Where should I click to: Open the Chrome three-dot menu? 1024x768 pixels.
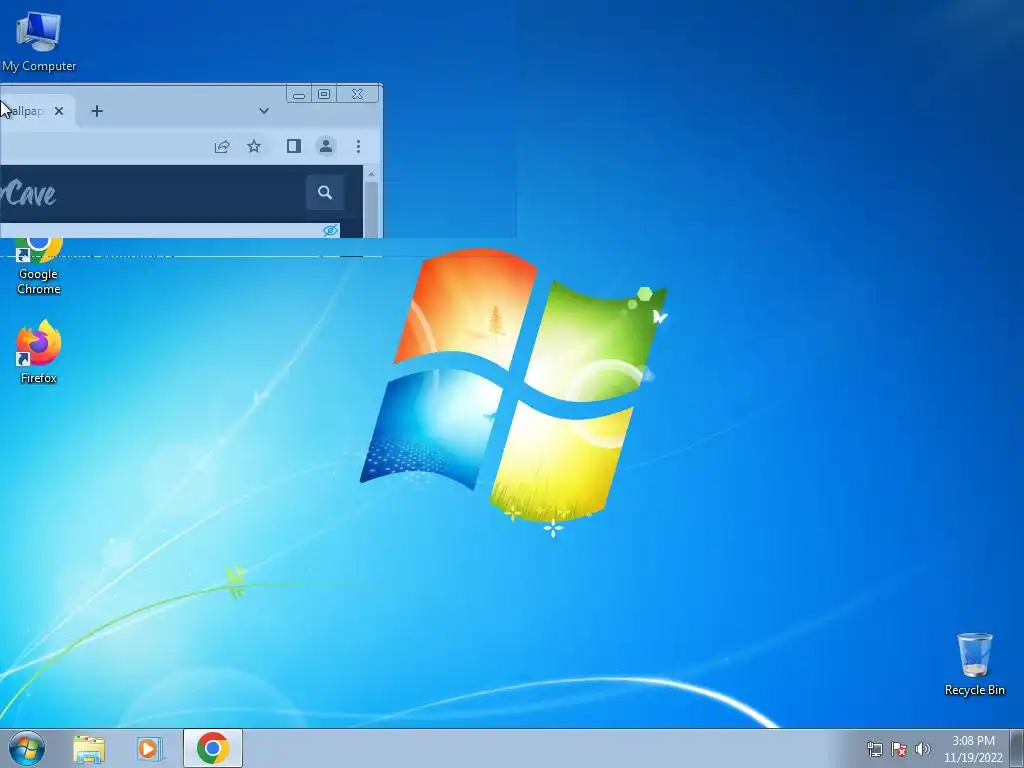click(x=358, y=146)
